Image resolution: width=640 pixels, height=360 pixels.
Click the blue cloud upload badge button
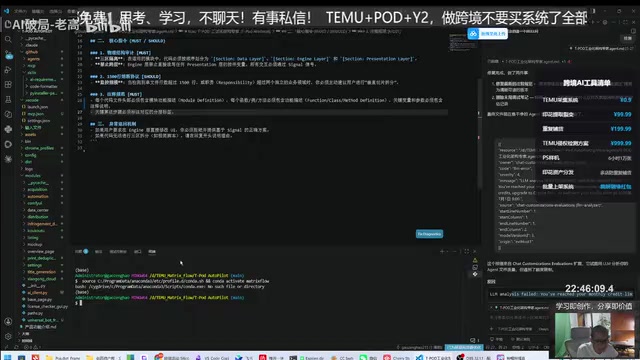tap(487, 33)
